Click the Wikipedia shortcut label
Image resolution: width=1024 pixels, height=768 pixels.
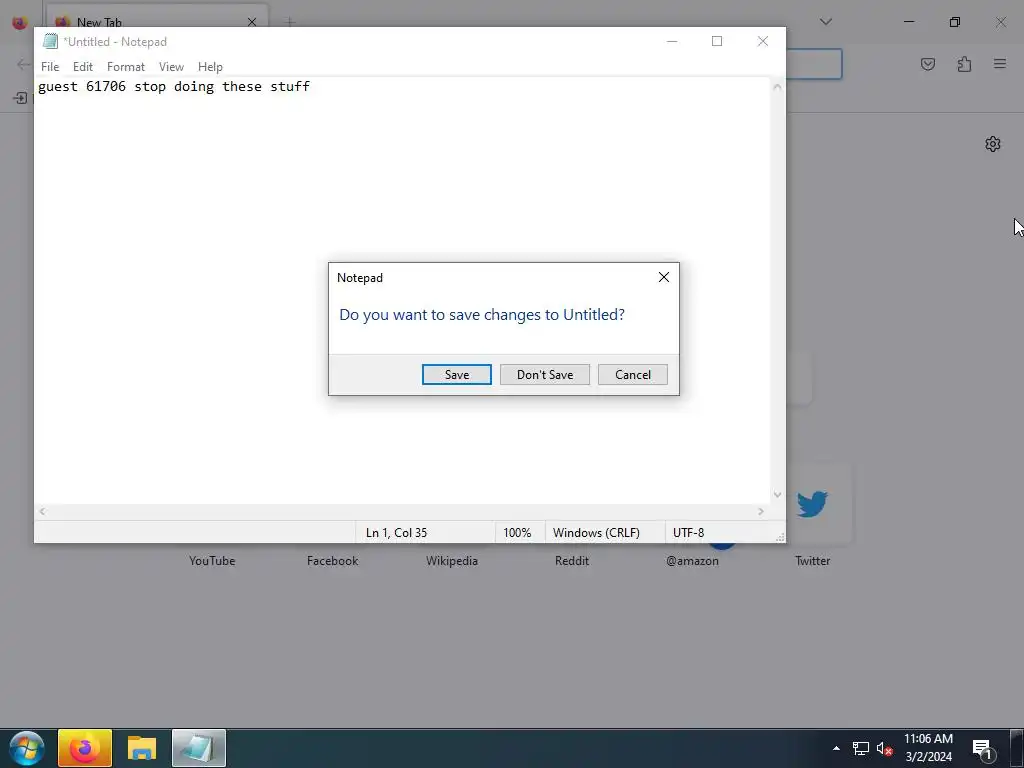[x=452, y=560]
